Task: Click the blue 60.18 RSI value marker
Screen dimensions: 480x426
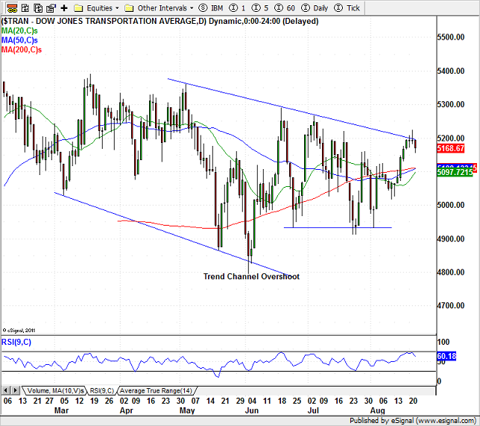Action: 446,356
